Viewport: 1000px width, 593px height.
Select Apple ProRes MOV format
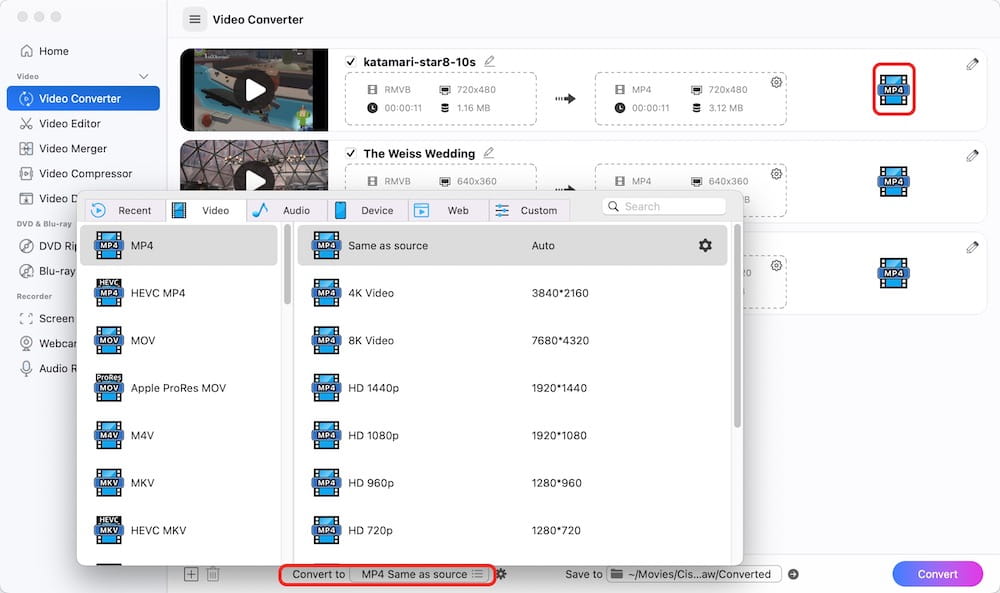[x=179, y=388]
